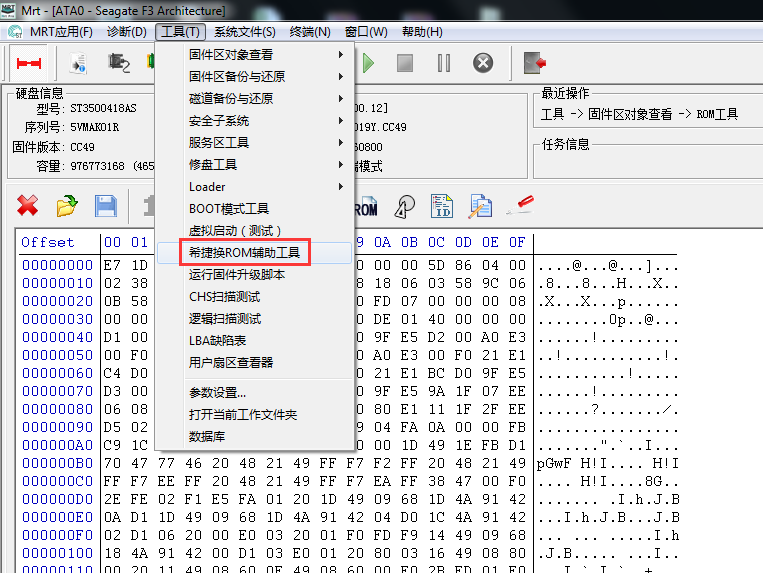
Task: Click the red screwdriver tool icon
Action: [520, 206]
